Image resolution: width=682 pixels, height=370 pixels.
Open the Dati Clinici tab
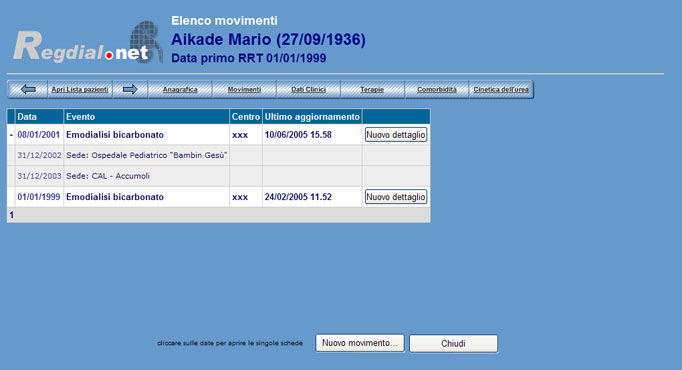(308, 90)
